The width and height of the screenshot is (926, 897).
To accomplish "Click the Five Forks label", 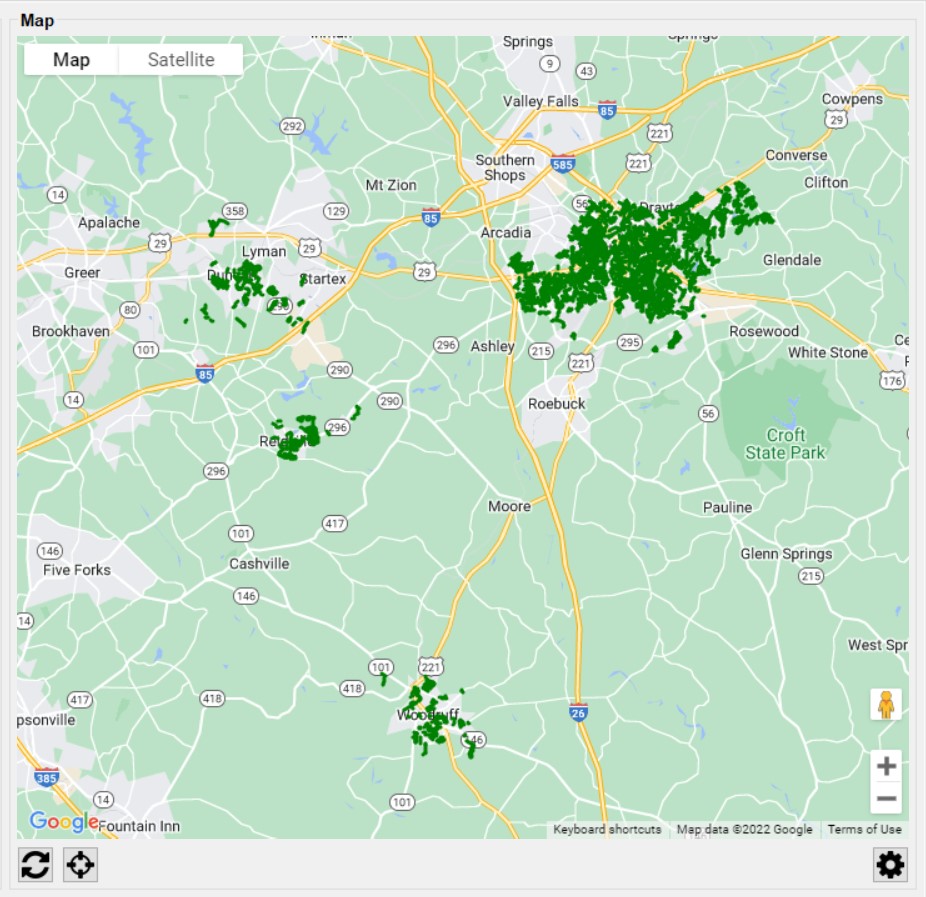I will [x=77, y=570].
